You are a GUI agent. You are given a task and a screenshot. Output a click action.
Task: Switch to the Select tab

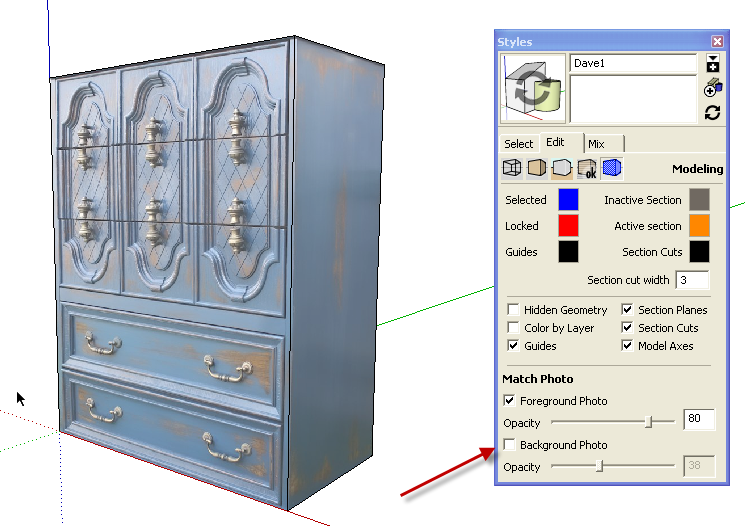click(x=518, y=143)
